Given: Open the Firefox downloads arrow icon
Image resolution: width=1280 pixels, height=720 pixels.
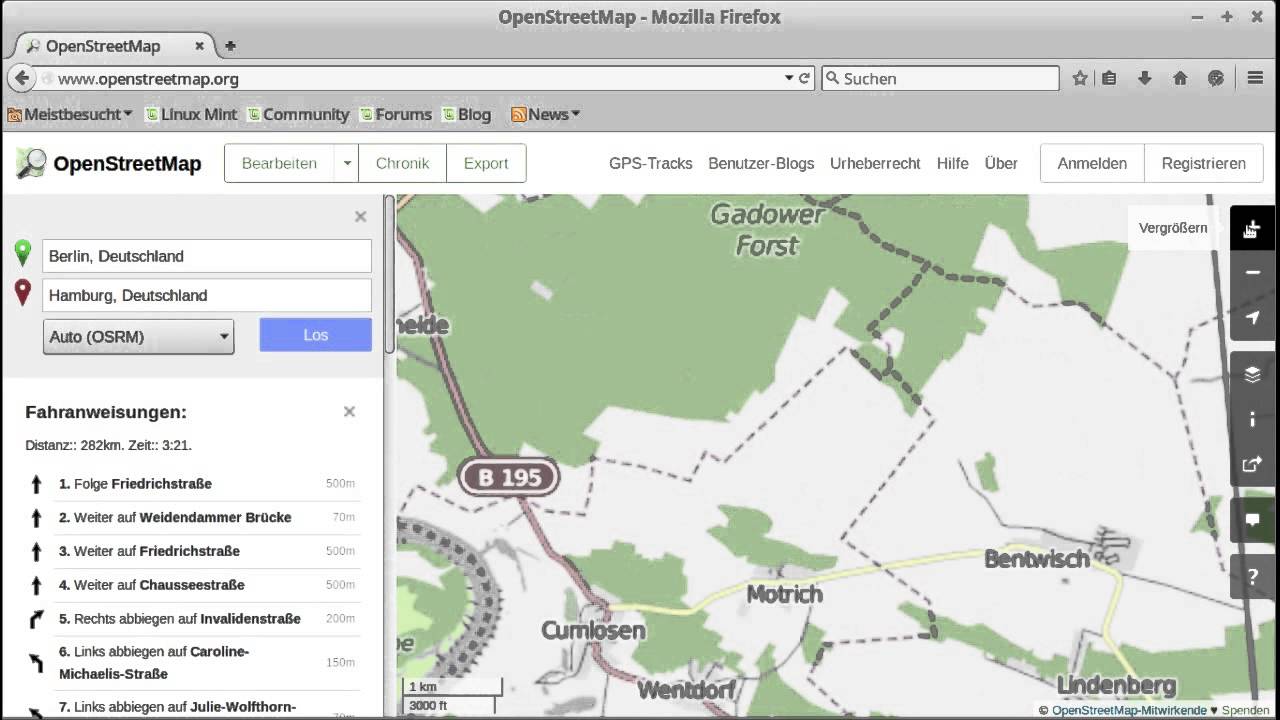Looking at the screenshot, I should tap(1145, 78).
